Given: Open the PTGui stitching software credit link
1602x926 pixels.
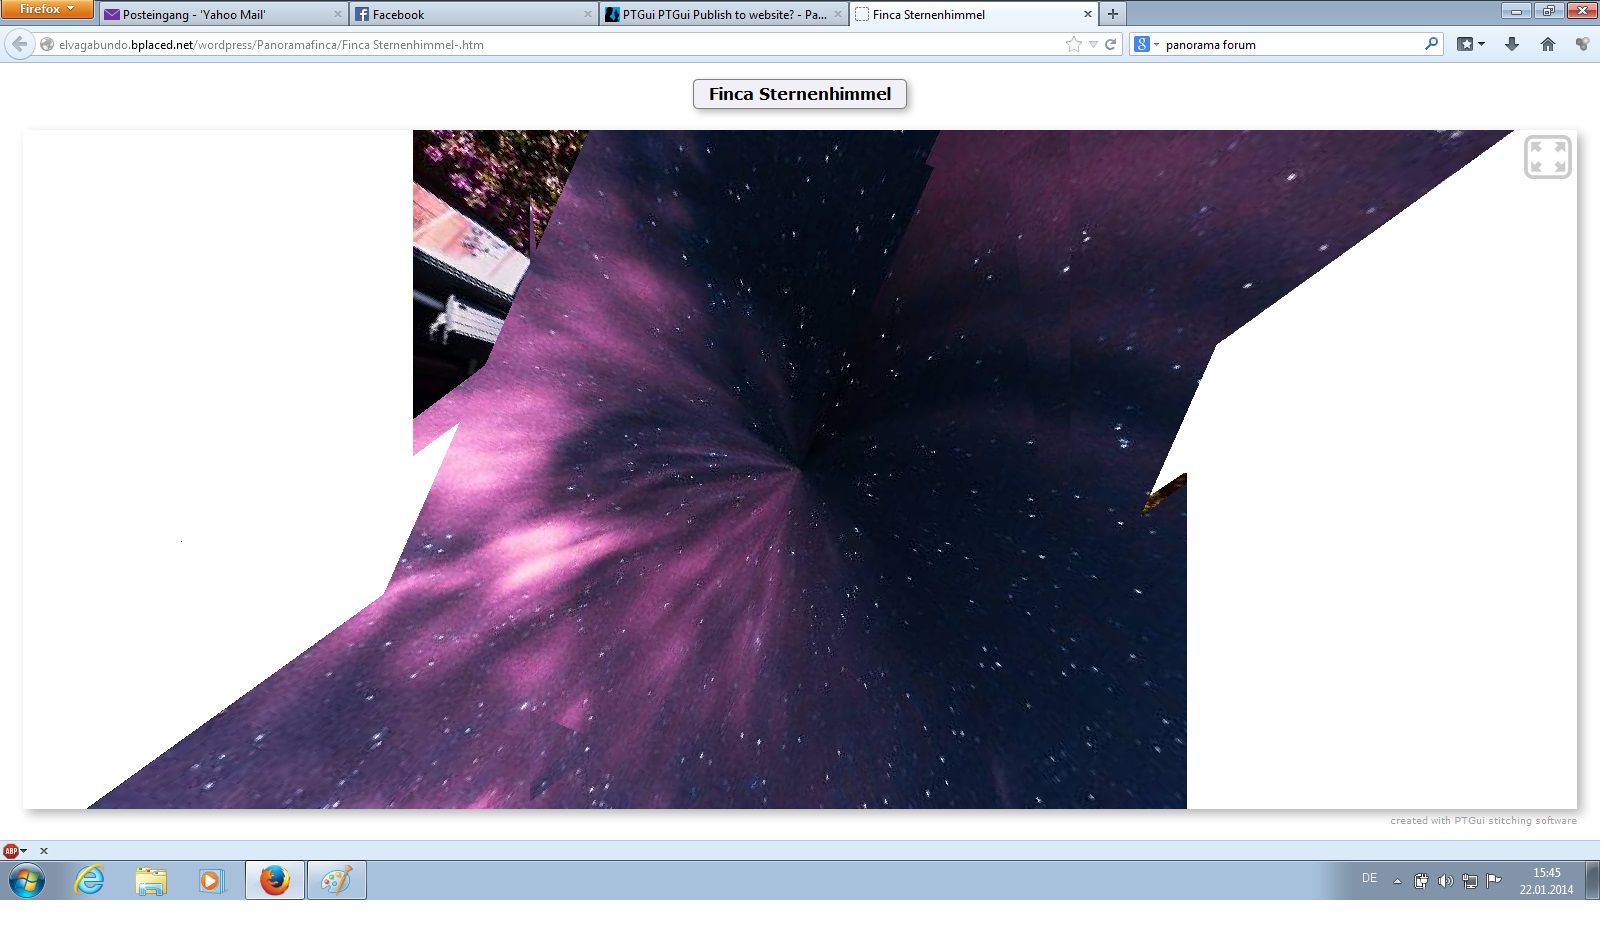Looking at the screenshot, I should pos(1482,821).
